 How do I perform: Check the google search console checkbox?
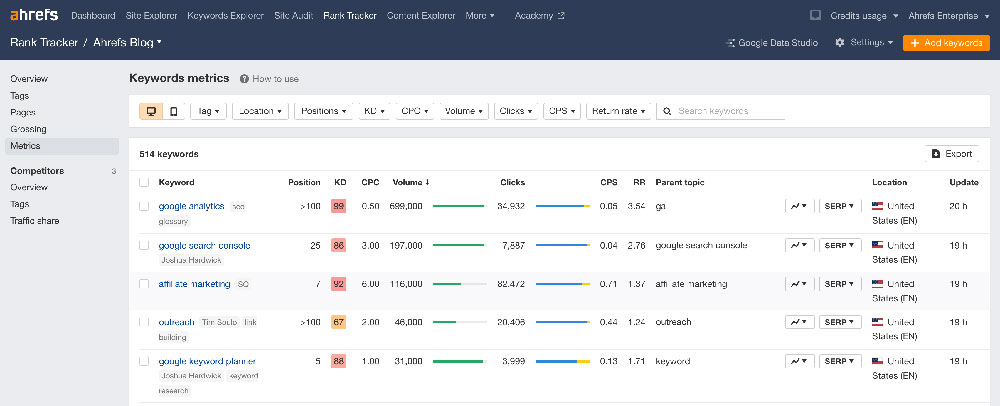coord(144,245)
